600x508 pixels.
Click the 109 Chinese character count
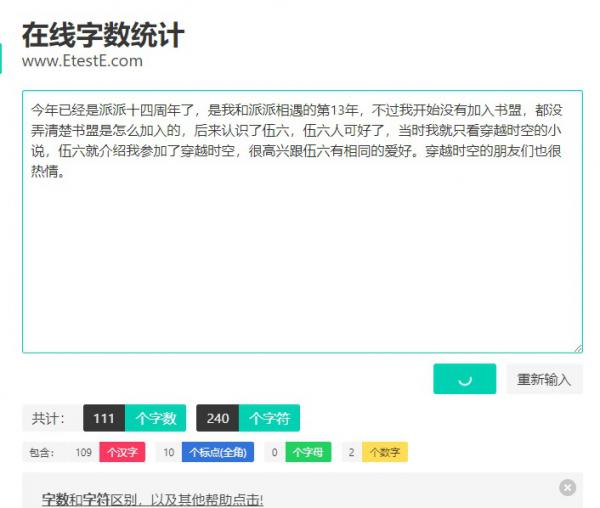[83, 452]
